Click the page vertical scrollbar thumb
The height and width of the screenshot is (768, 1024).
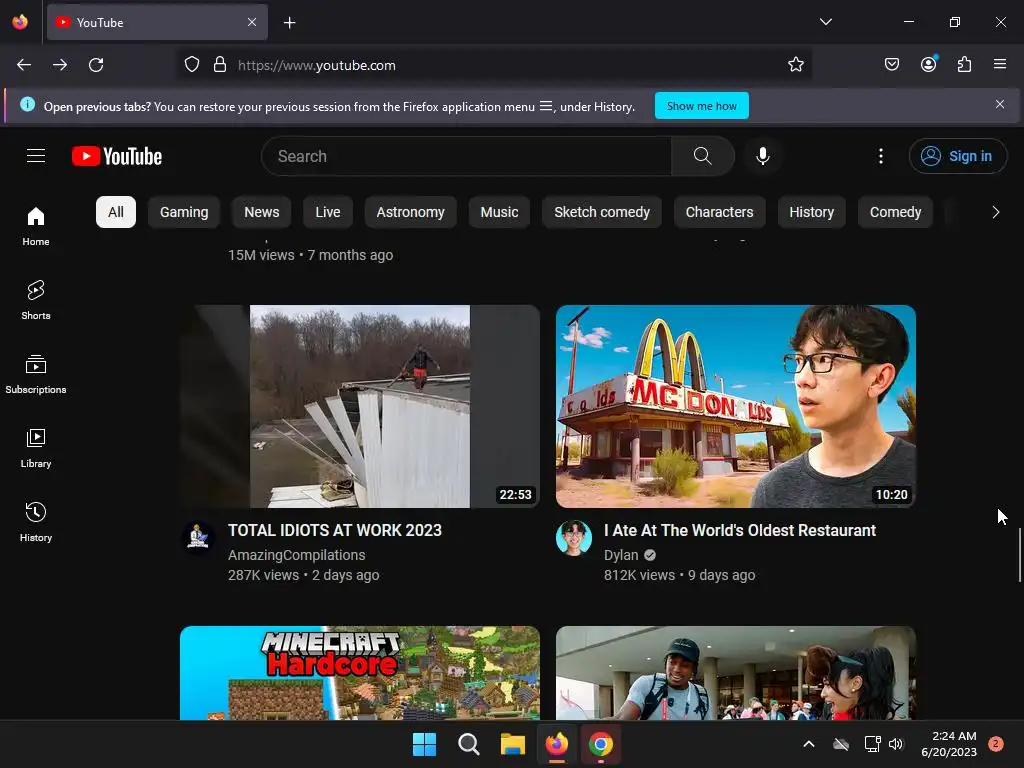pyautogui.click(x=1019, y=555)
